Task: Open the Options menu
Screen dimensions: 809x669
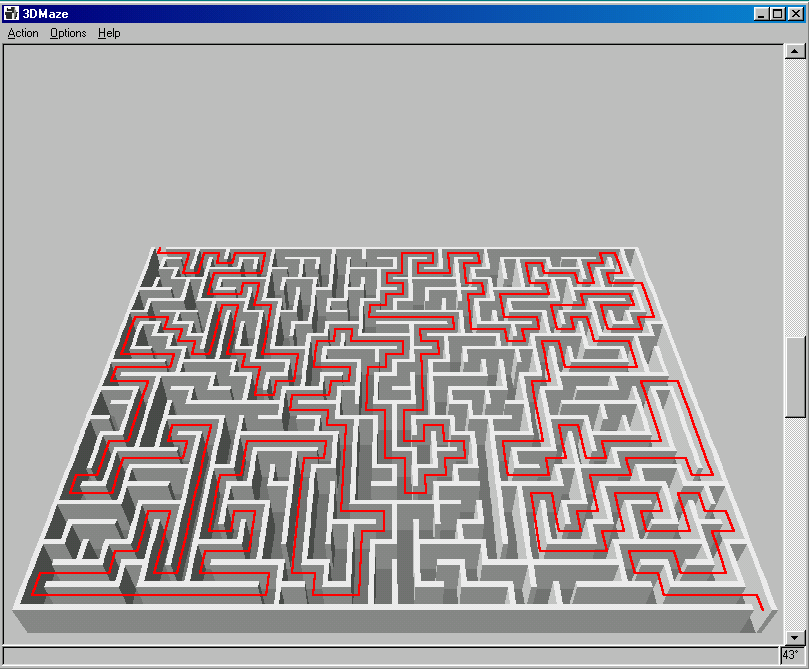Action: (68, 33)
